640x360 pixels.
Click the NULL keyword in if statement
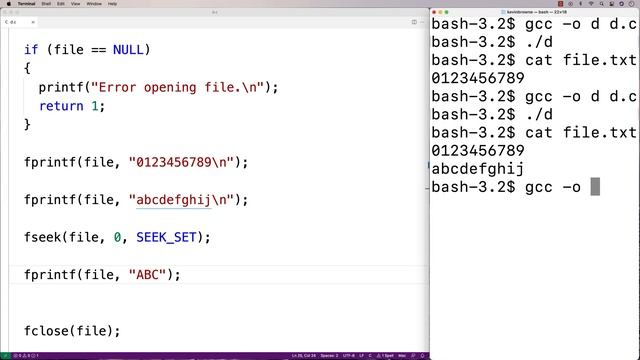pos(128,50)
